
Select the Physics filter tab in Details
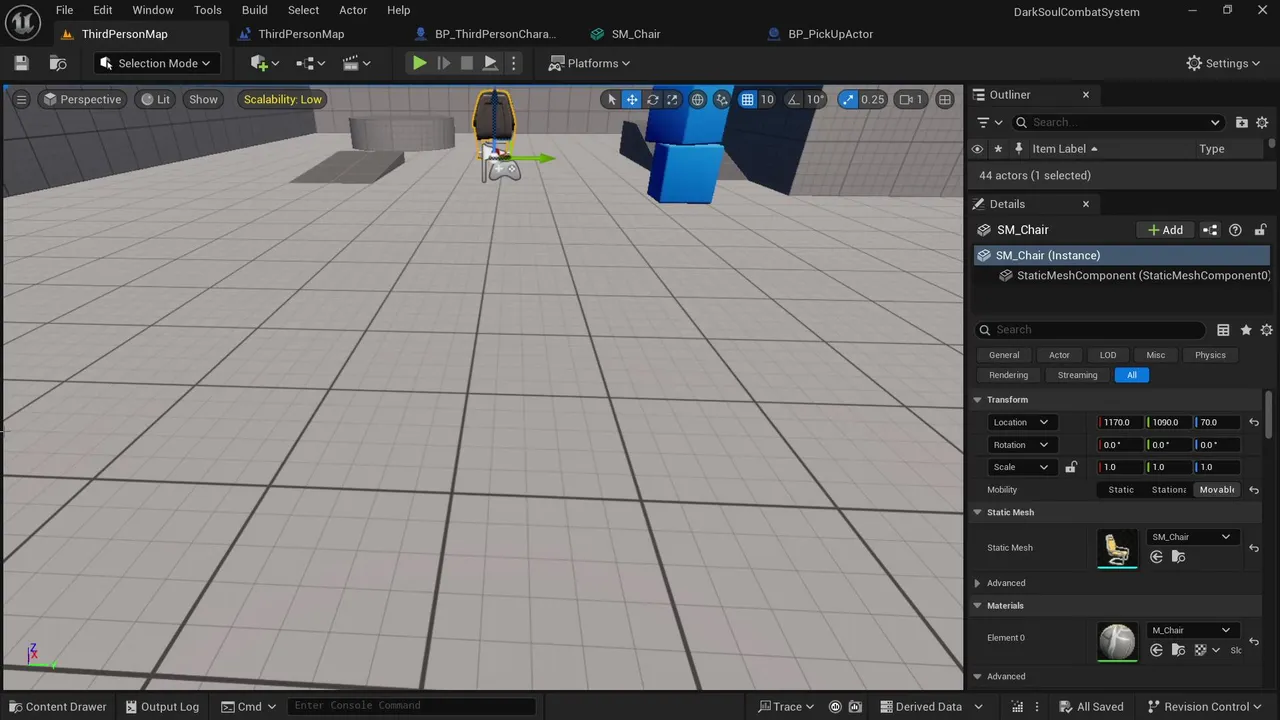pos(1210,355)
